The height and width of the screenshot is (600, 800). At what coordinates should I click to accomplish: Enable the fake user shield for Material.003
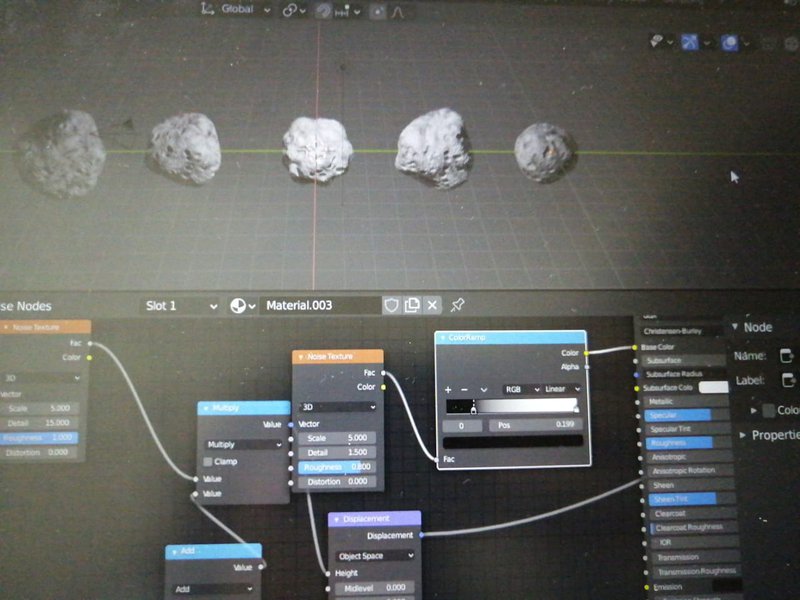coord(392,305)
